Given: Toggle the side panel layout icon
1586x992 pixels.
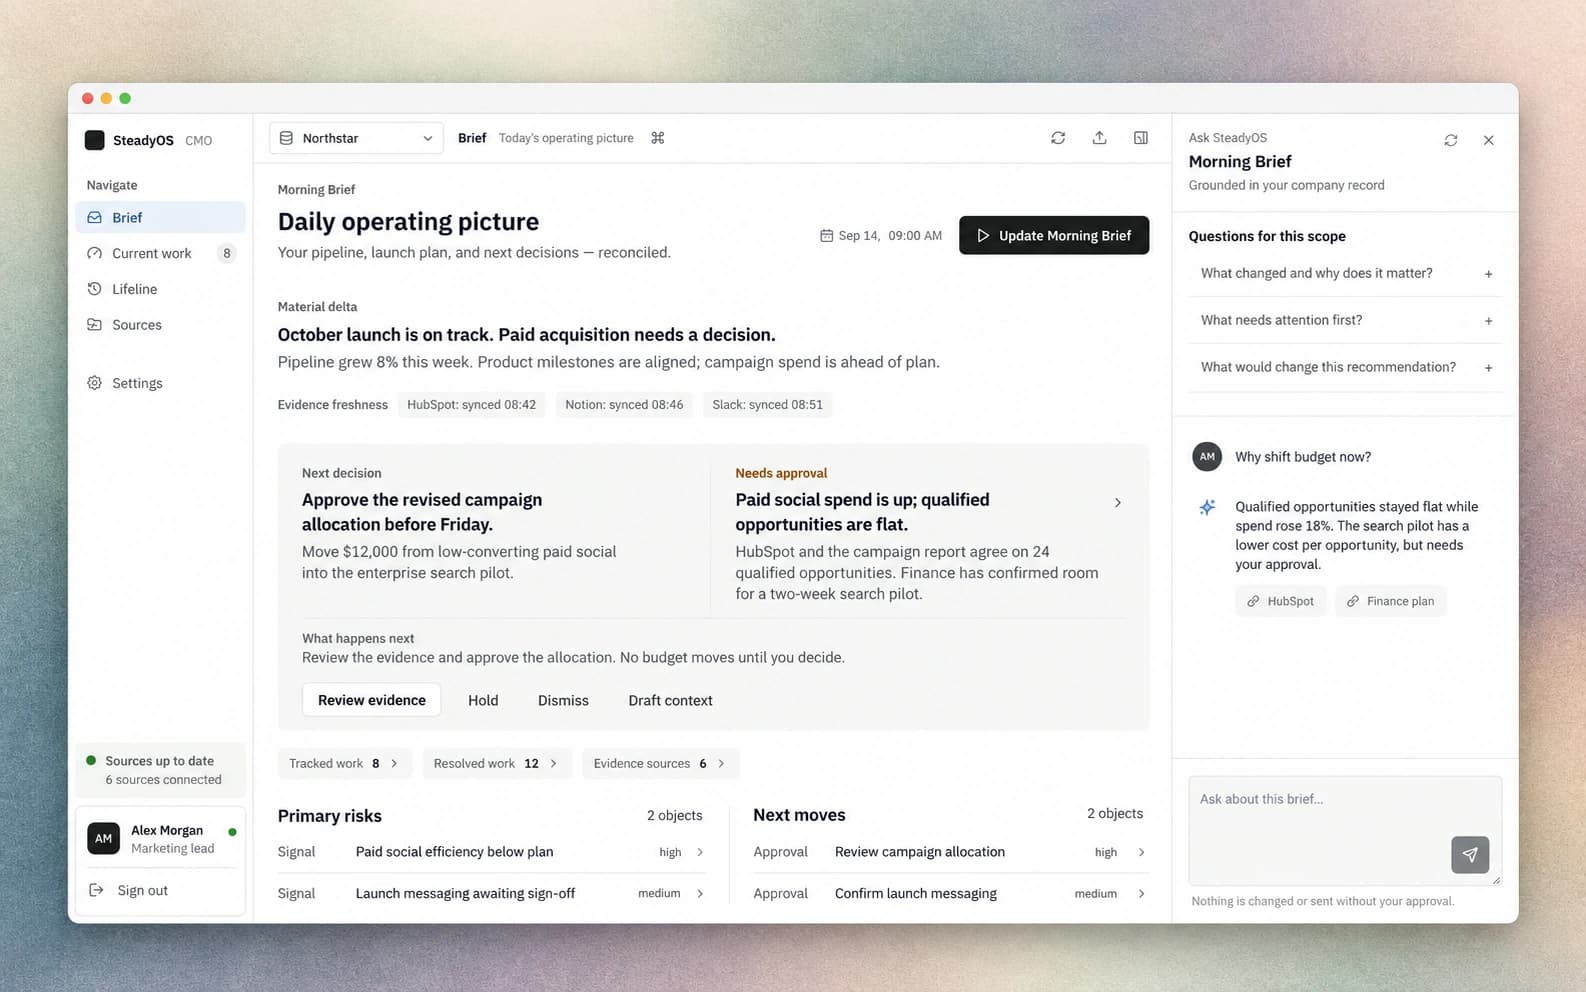Looking at the screenshot, I should pos(1141,138).
